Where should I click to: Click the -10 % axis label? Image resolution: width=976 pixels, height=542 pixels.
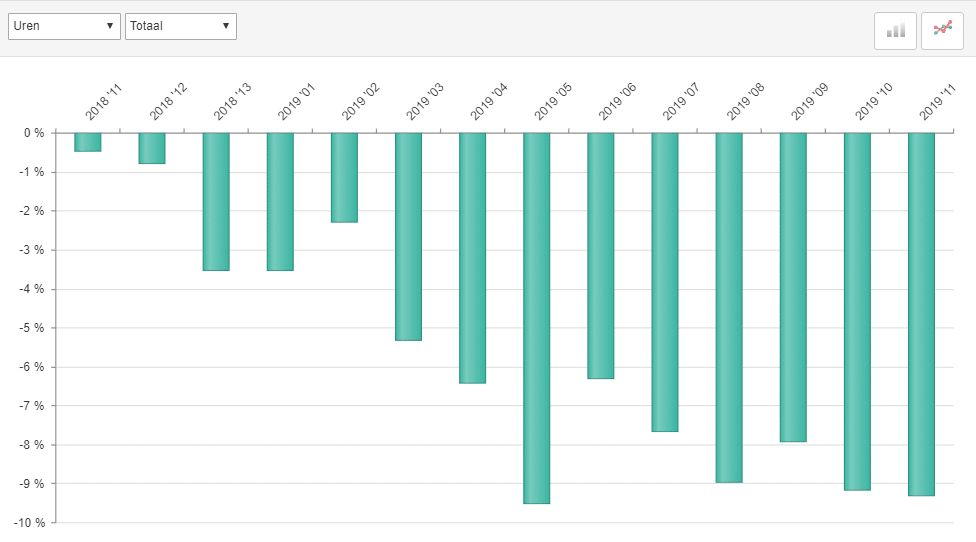[x=28, y=523]
